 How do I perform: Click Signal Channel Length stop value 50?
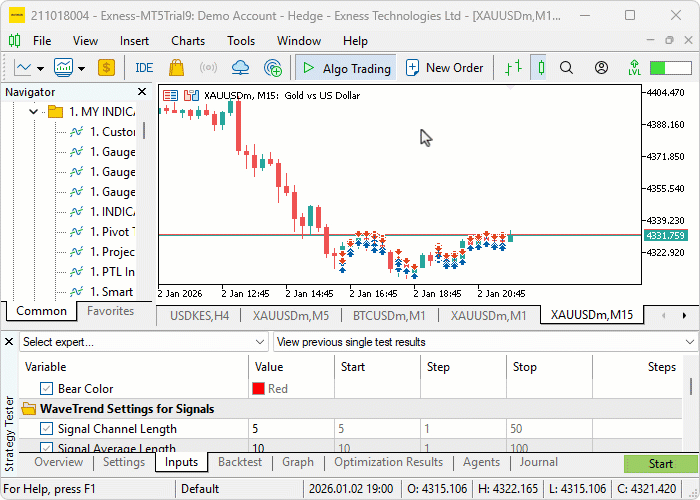[549, 429]
